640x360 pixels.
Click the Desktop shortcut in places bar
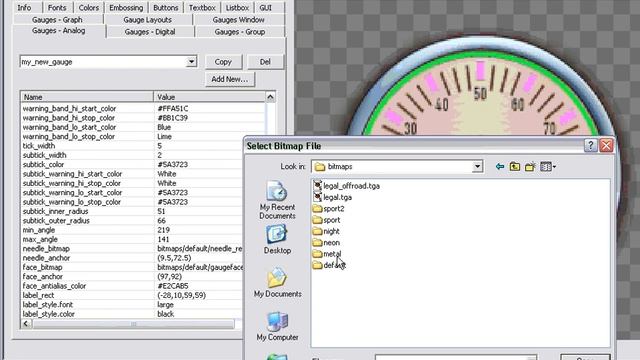(x=277, y=240)
